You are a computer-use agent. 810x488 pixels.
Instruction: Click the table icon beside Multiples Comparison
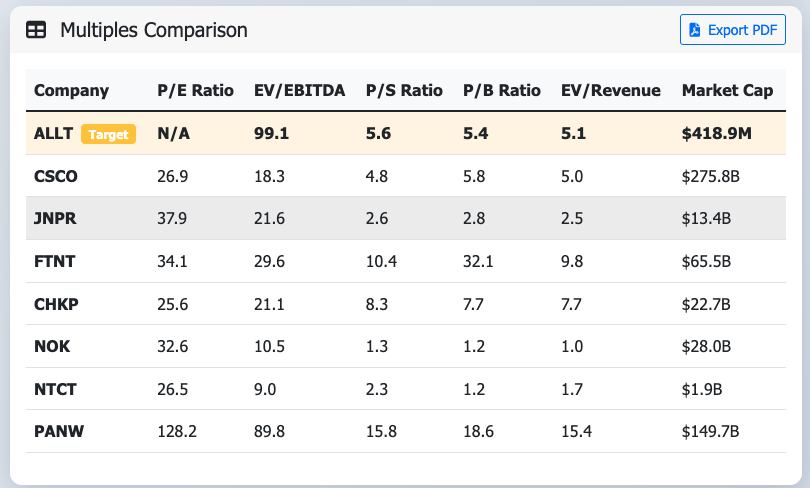(36, 30)
